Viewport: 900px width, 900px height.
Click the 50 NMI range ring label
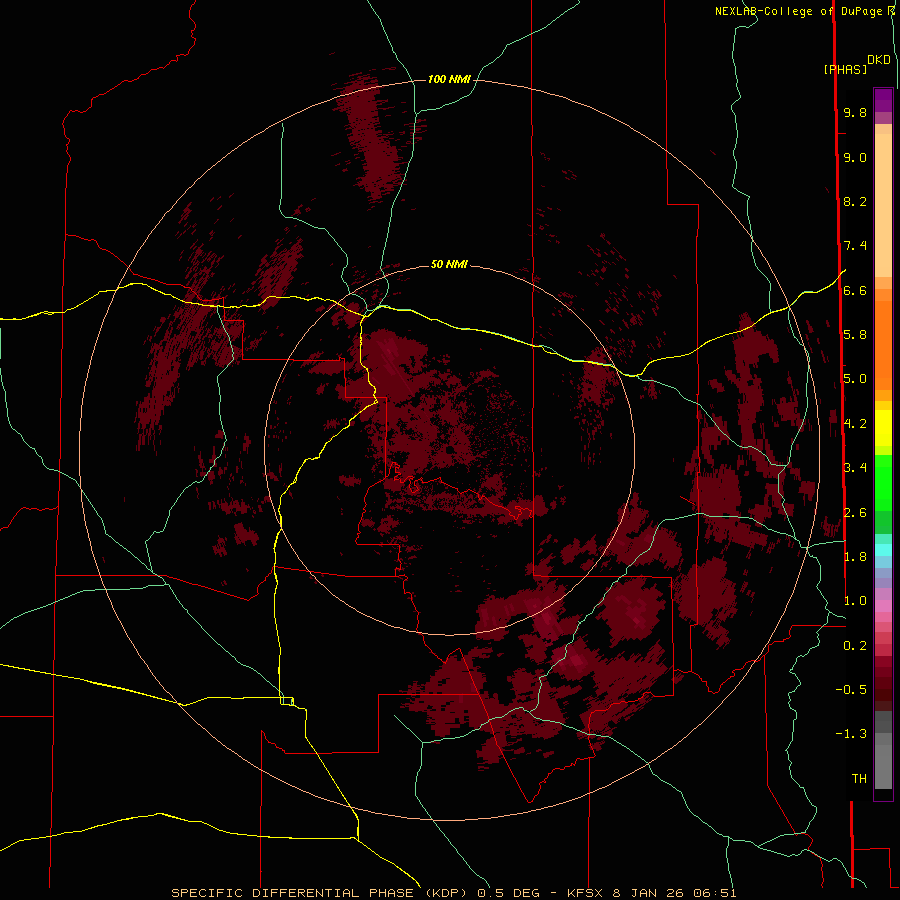(449, 264)
